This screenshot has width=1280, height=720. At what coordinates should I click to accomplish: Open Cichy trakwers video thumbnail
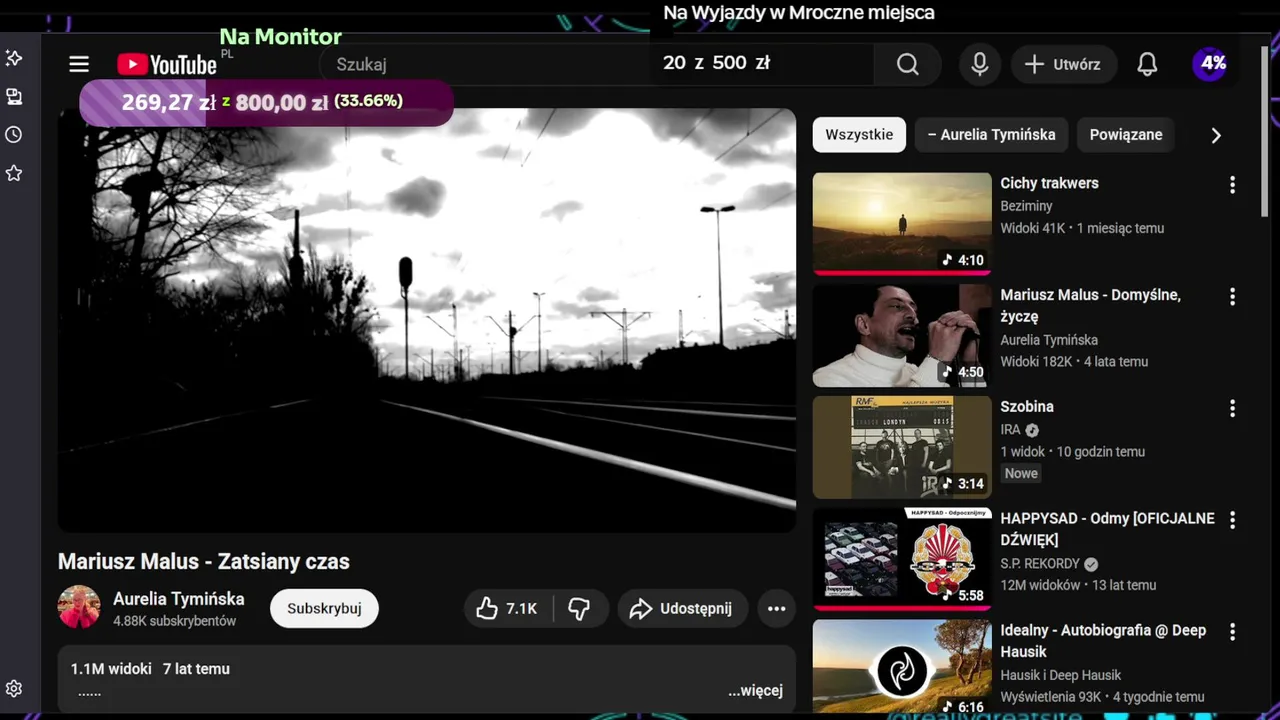click(902, 223)
